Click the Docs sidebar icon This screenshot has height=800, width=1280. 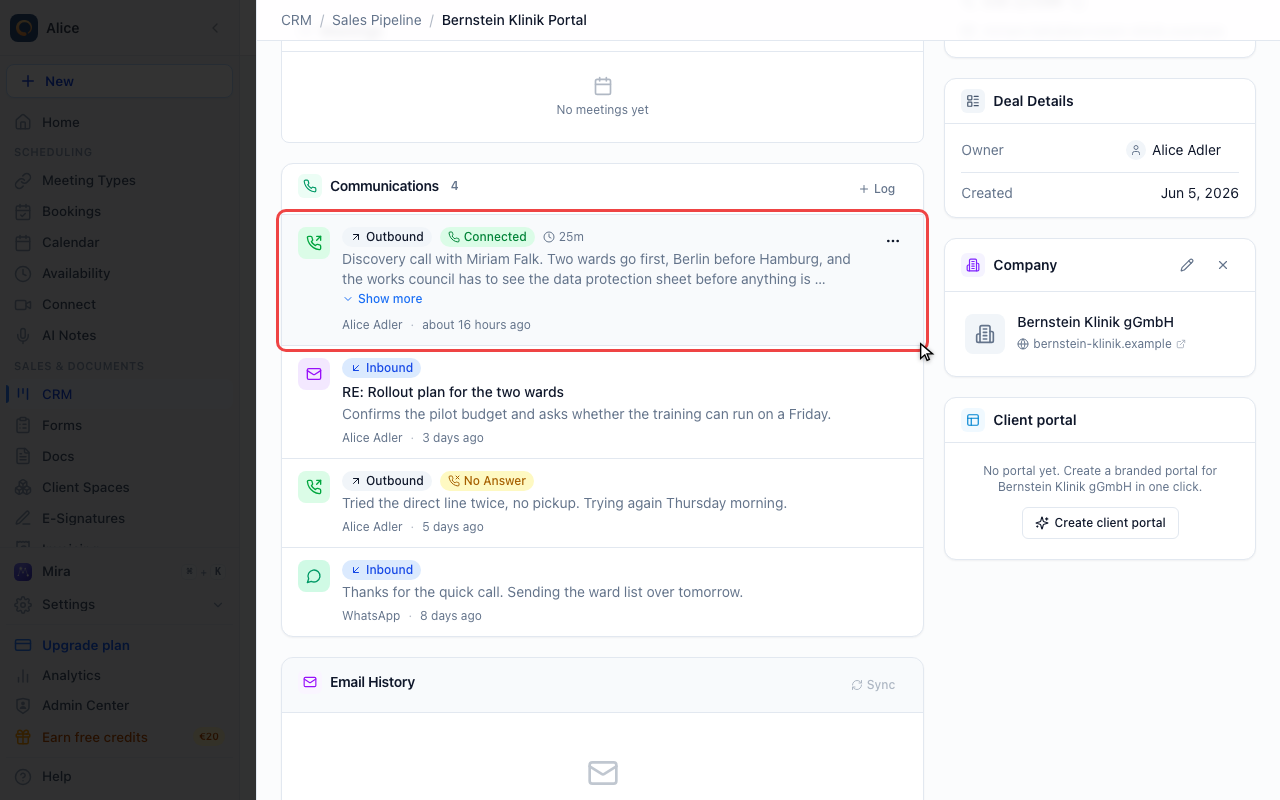click(x=23, y=456)
